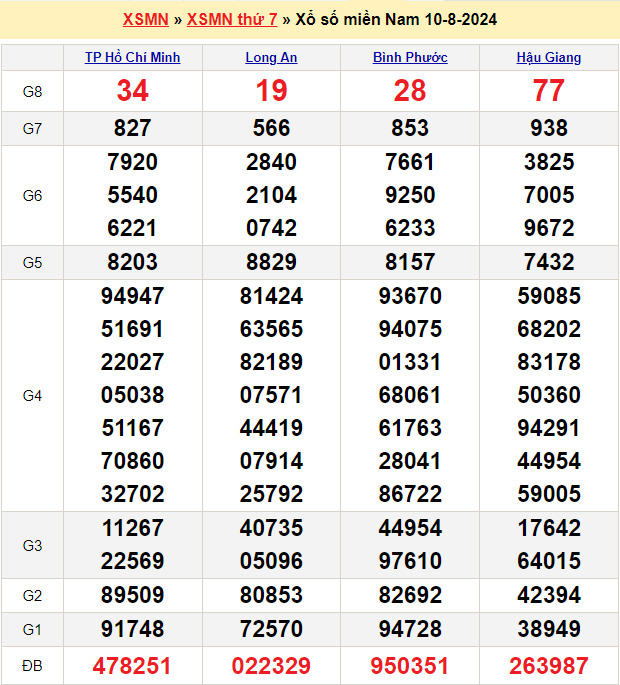Image resolution: width=620 pixels, height=685 pixels.
Task: Click the G1 result 91748
Action: coord(133,630)
